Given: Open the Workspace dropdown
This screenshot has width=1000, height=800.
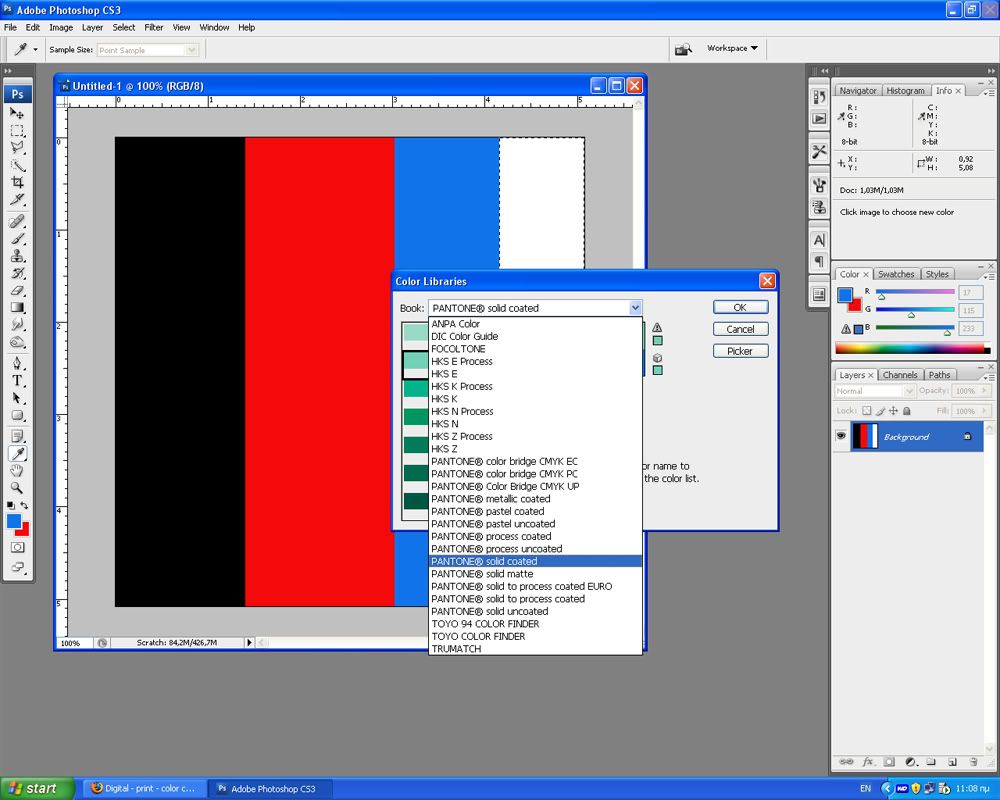Looking at the screenshot, I should click(732, 48).
